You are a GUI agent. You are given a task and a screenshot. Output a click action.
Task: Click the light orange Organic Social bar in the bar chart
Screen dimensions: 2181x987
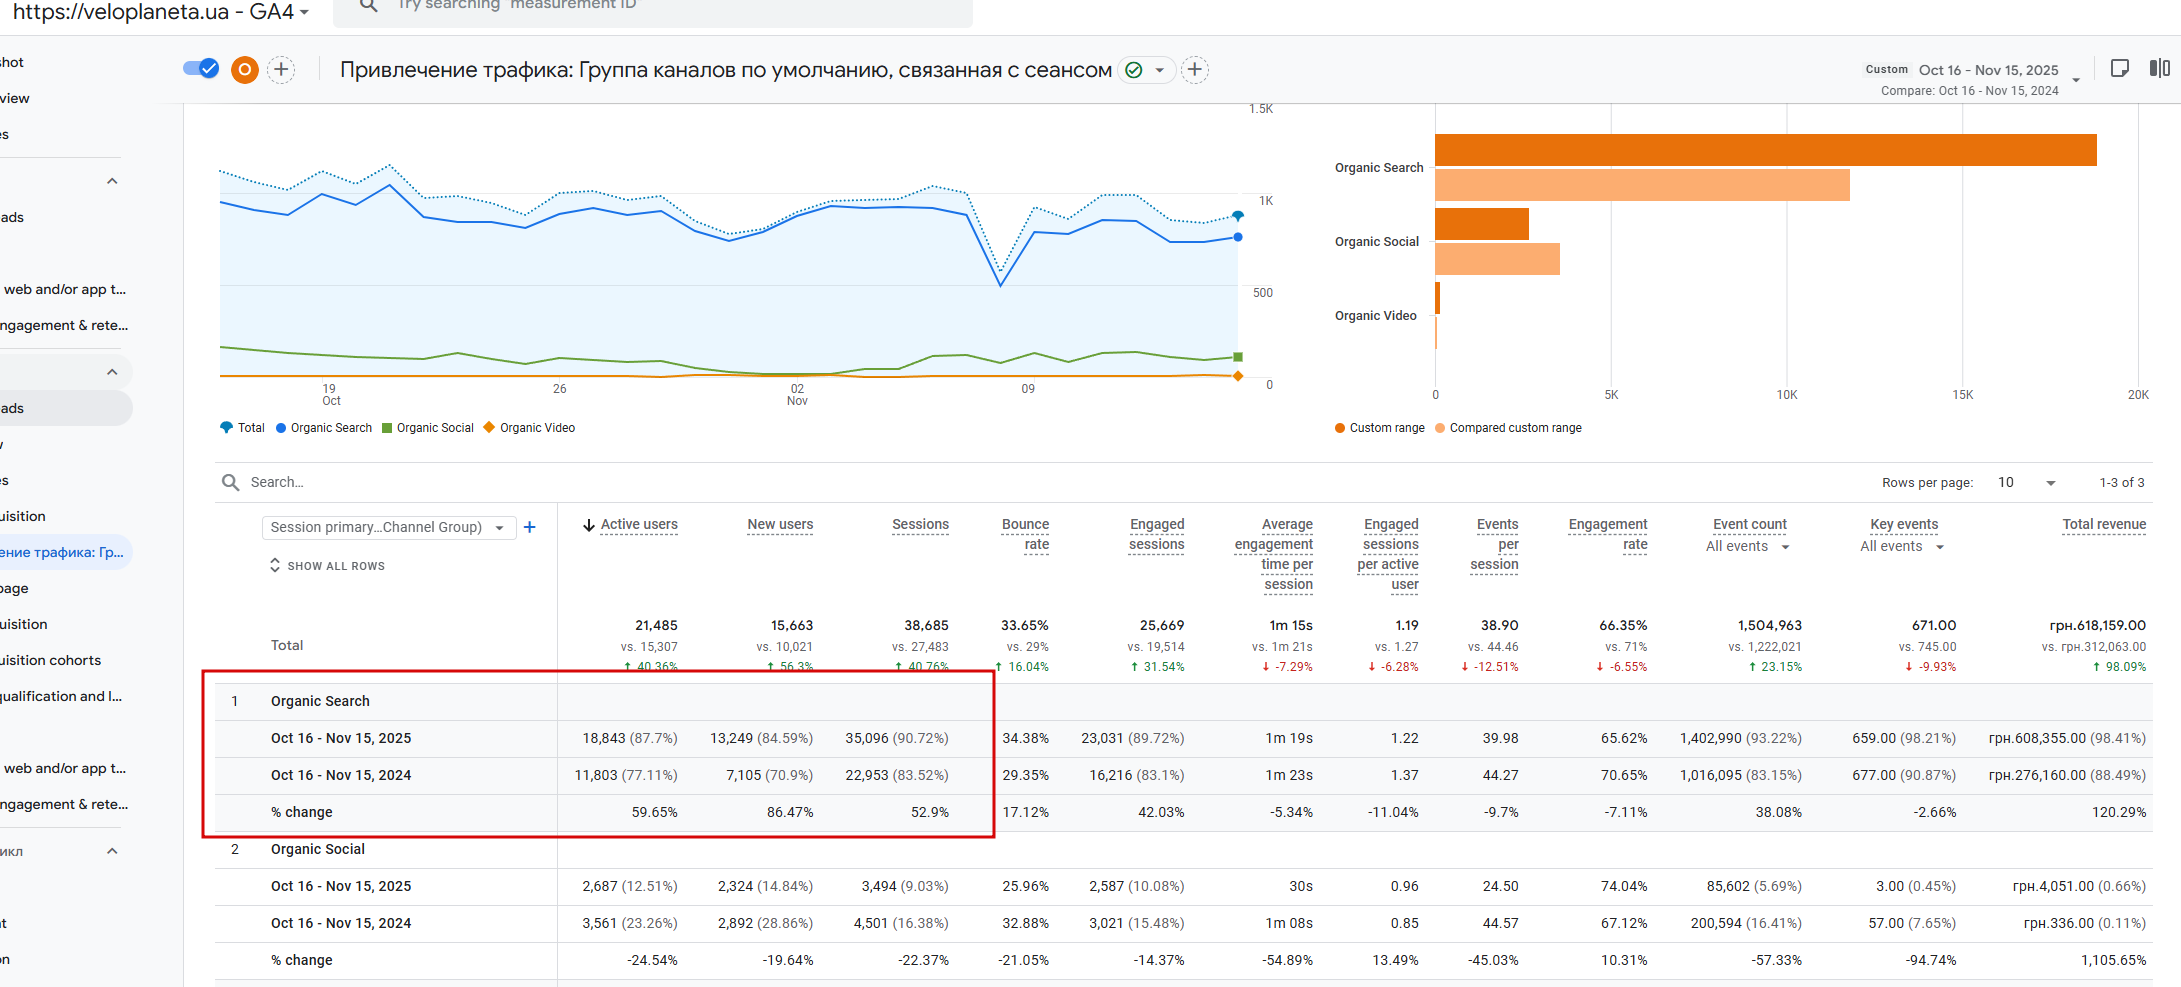tap(1497, 259)
